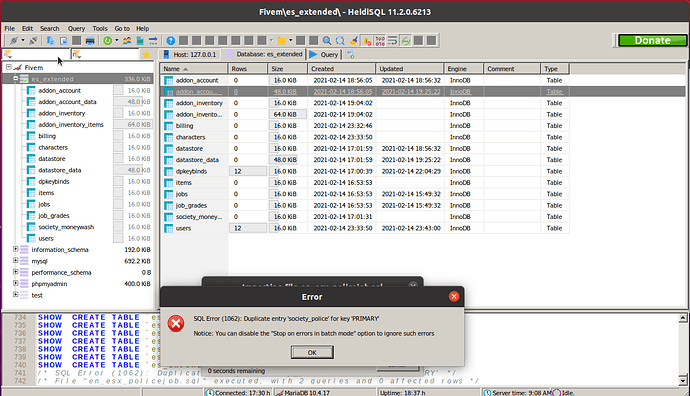The image size is (690, 396).
Task: Open the Tools menu
Action: coord(100,28)
